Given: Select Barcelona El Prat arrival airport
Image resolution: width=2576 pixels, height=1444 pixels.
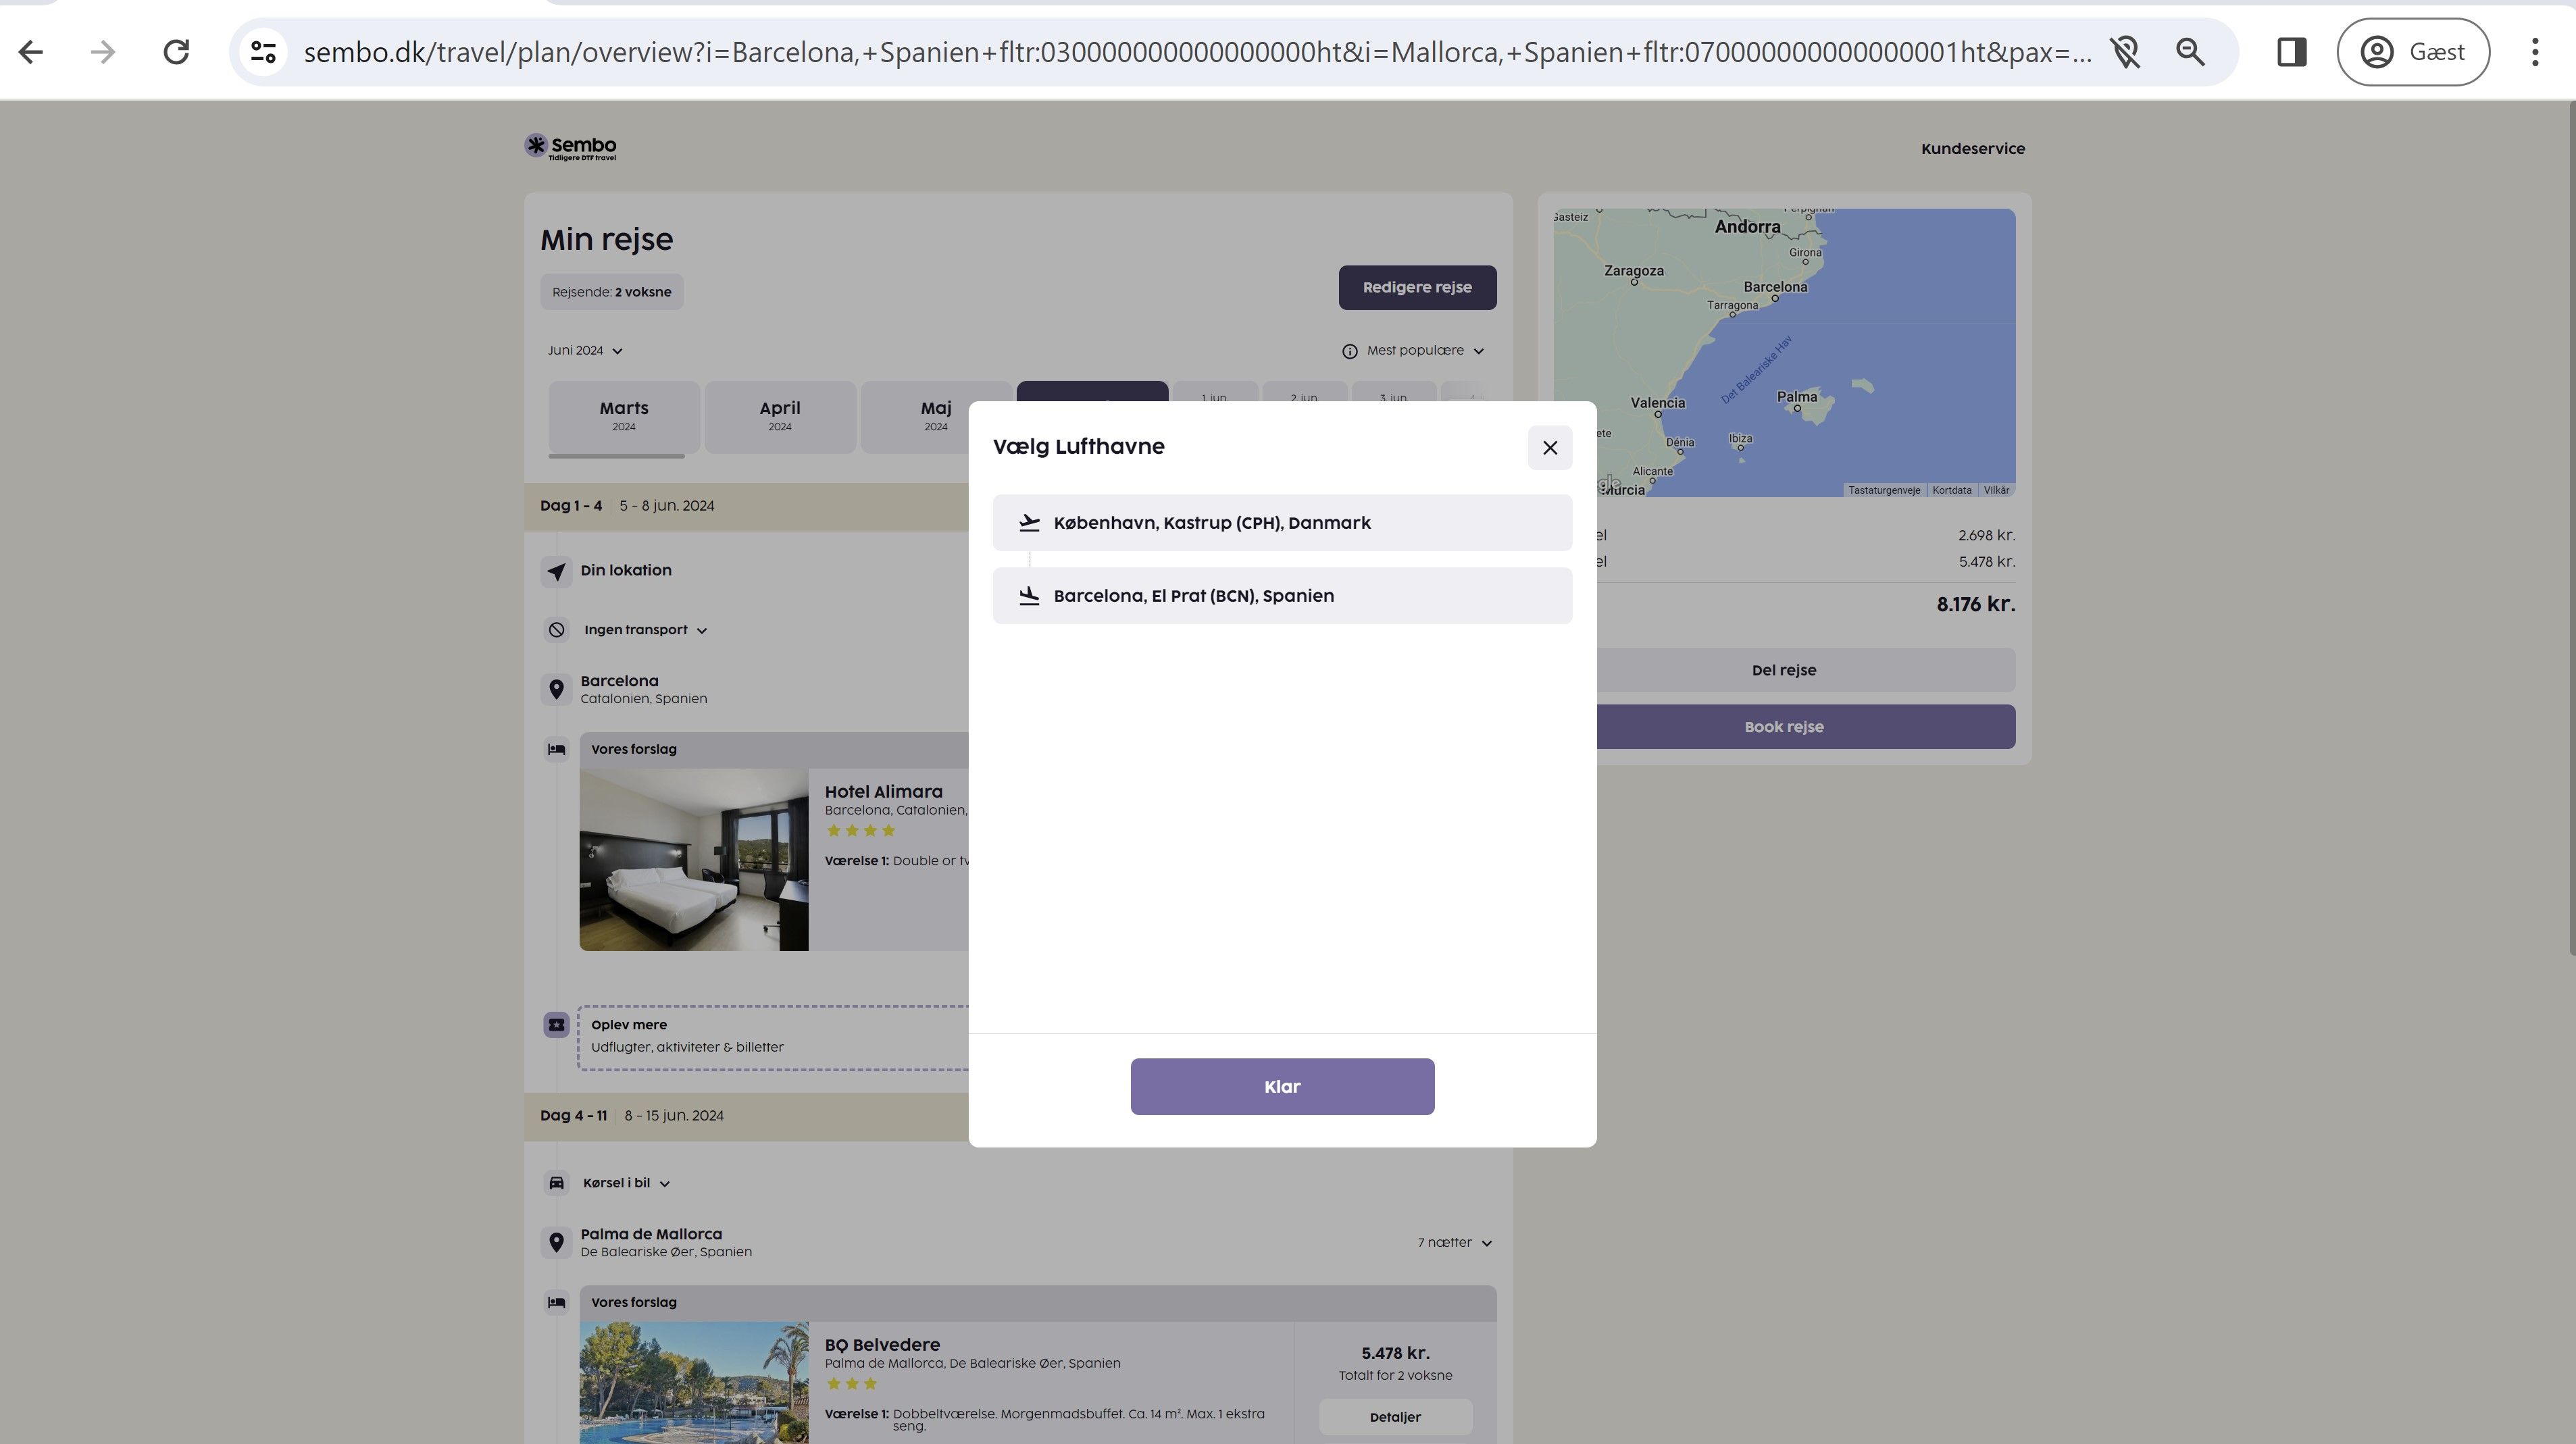Looking at the screenshot, I should pos(1281,596).
